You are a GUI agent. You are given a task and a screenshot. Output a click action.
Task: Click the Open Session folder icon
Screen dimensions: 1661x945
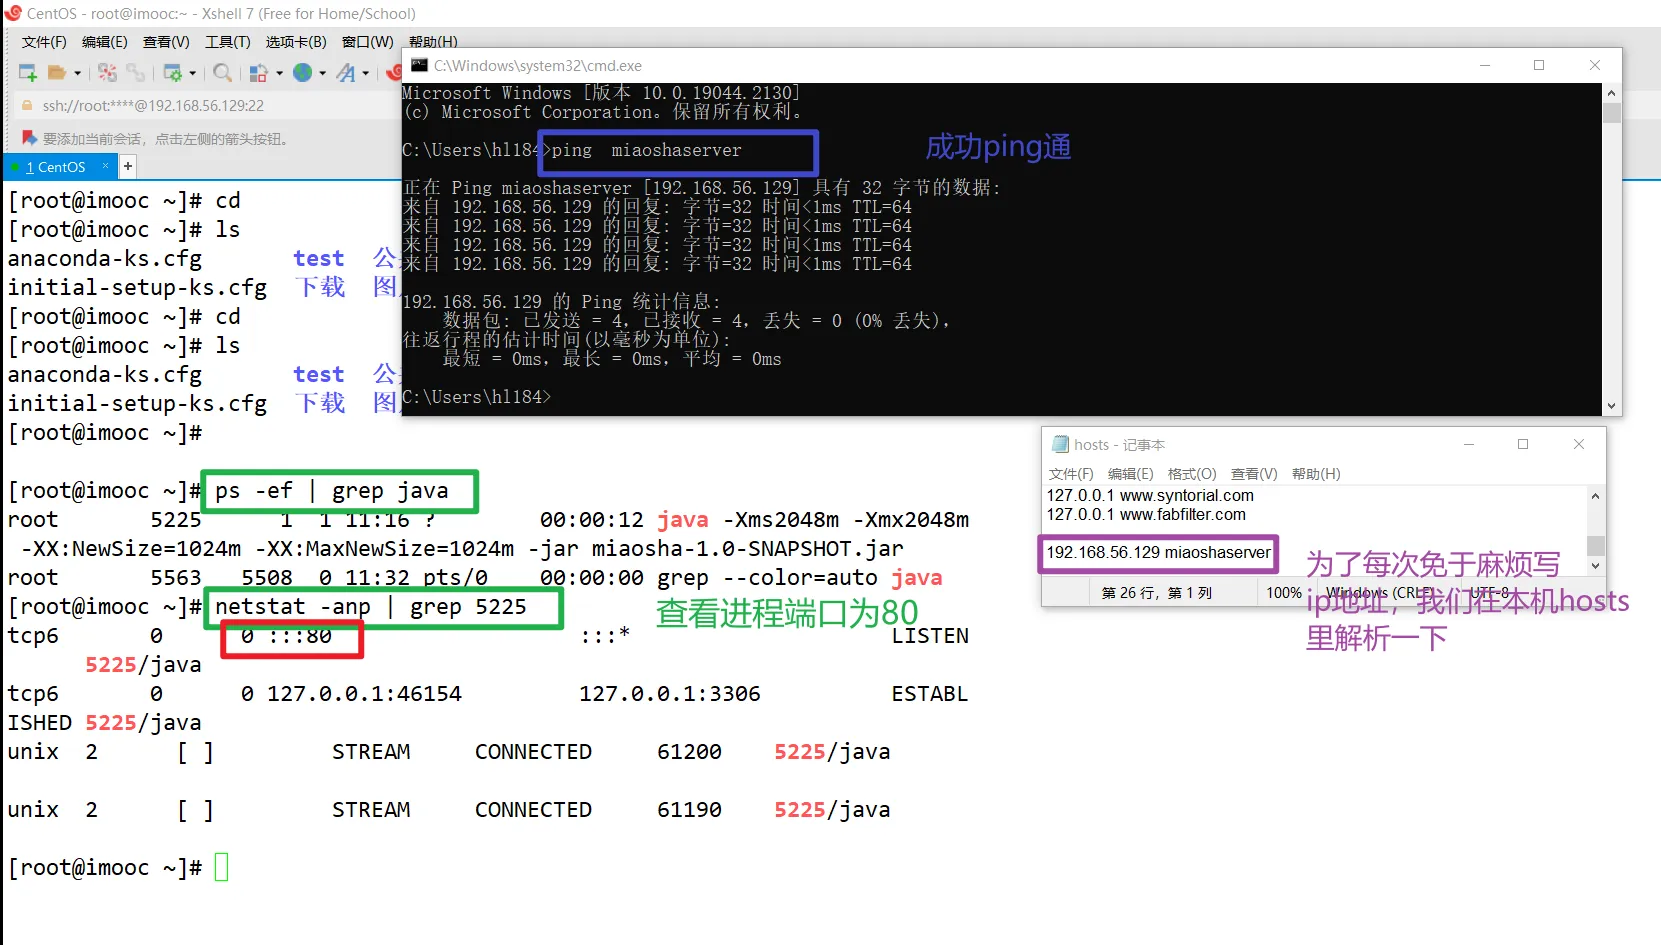click(x=57, y=73)
